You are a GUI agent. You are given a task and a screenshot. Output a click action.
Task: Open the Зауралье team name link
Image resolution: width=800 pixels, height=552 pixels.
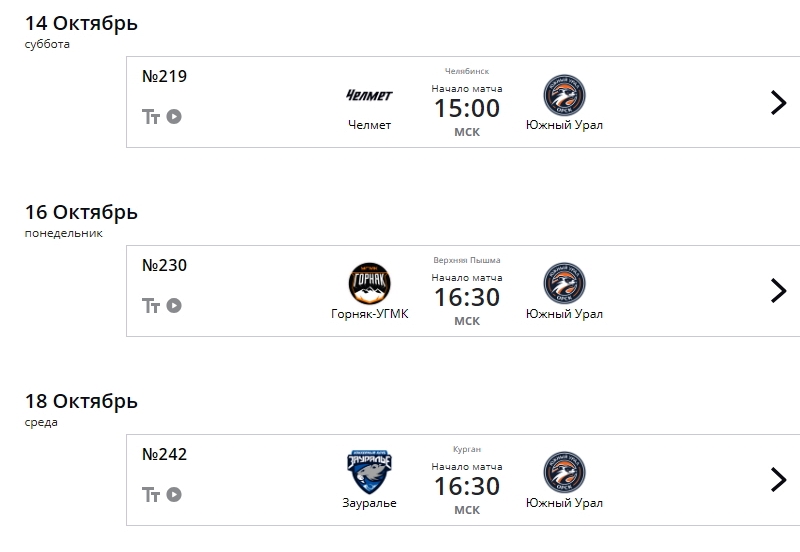click(x=369, y=503)
